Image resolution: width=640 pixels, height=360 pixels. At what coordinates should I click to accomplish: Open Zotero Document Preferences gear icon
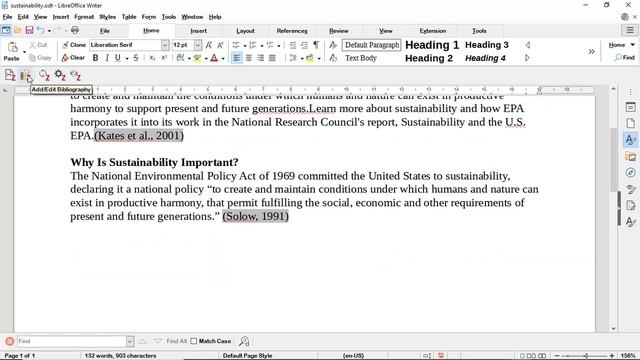(x=60, y=75)
